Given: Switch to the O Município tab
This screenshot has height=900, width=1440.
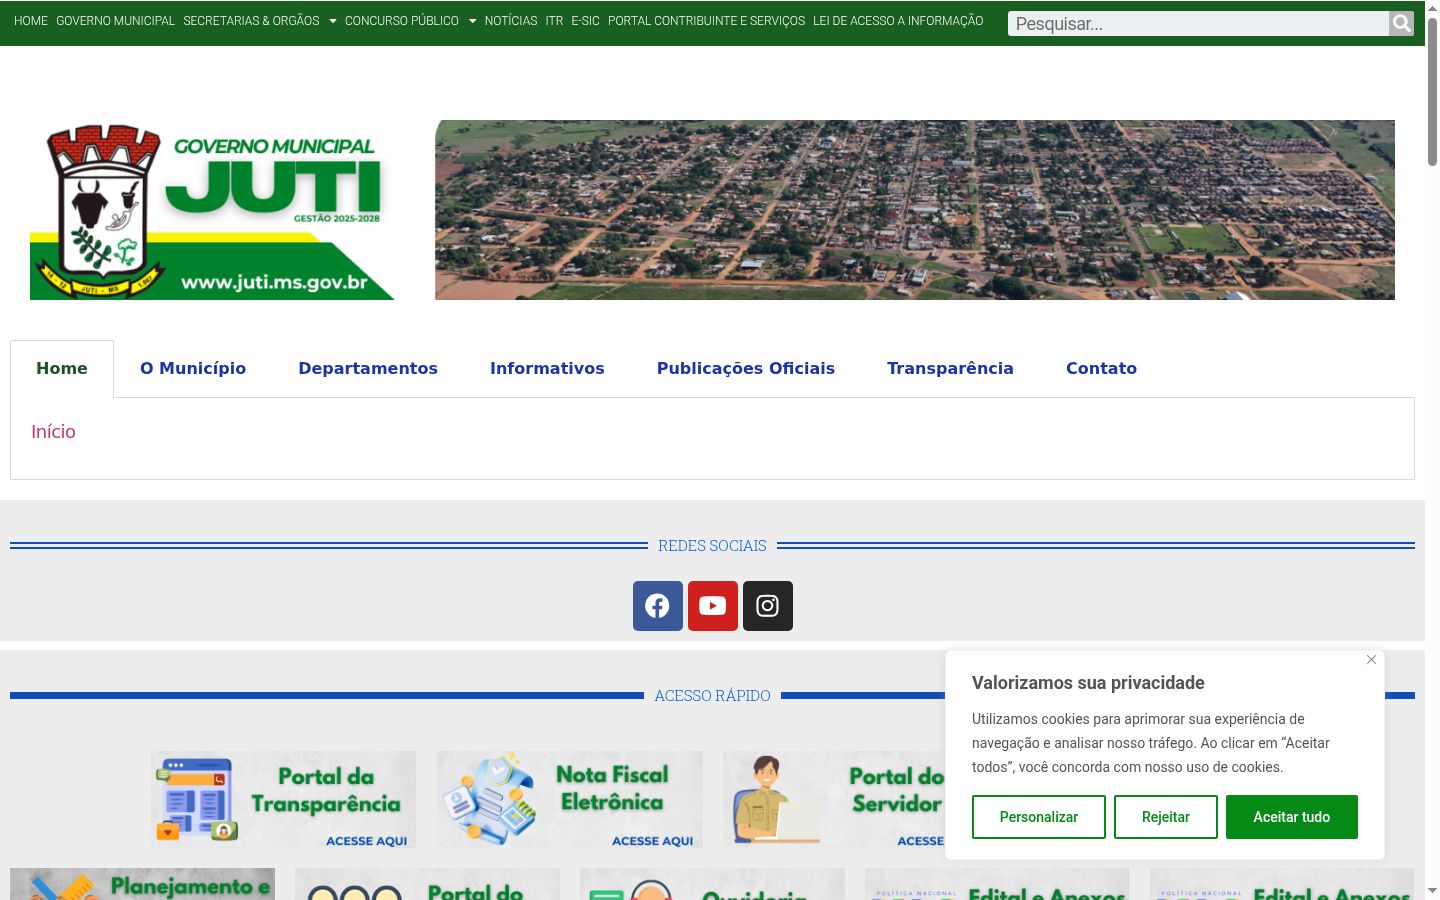Looking at the screenshot, I should pos(193,368).
